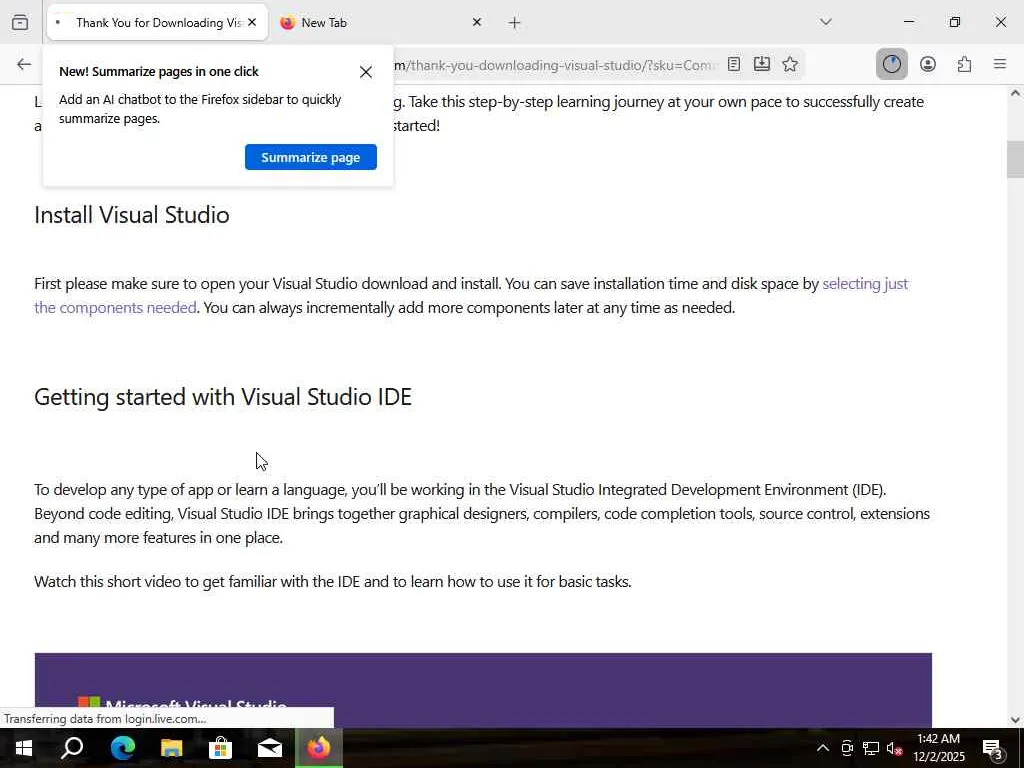Viewport: 1024px width, 768px height.
Task: Click the Firefox taskbar icon
Action: pyautogui.click(x=319, y=748)
